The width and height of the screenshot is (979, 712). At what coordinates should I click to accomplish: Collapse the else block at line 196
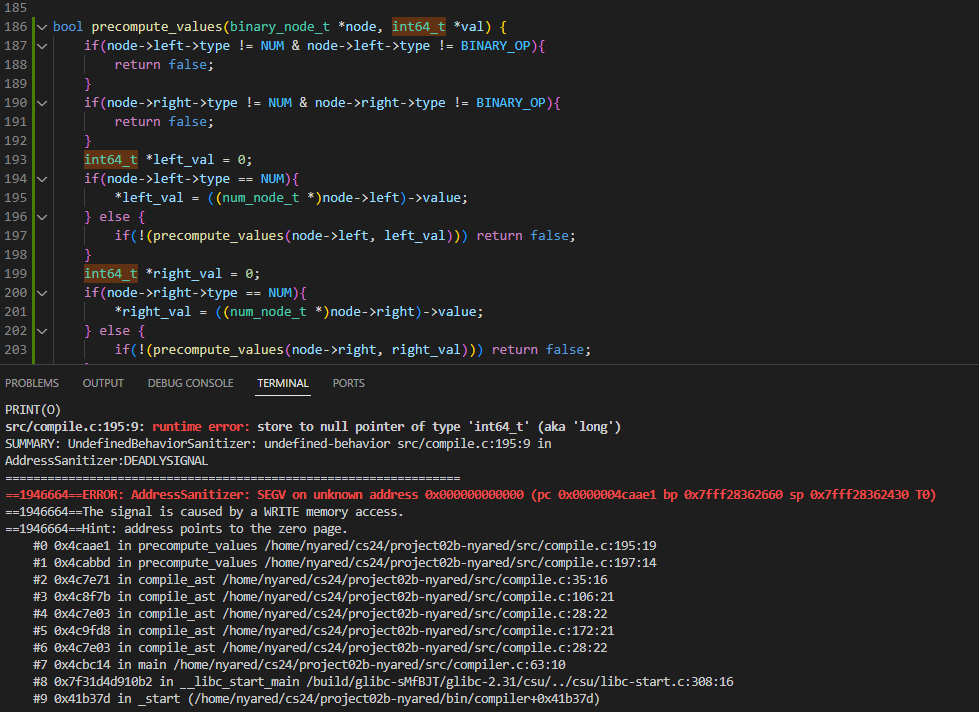[42, 216]
